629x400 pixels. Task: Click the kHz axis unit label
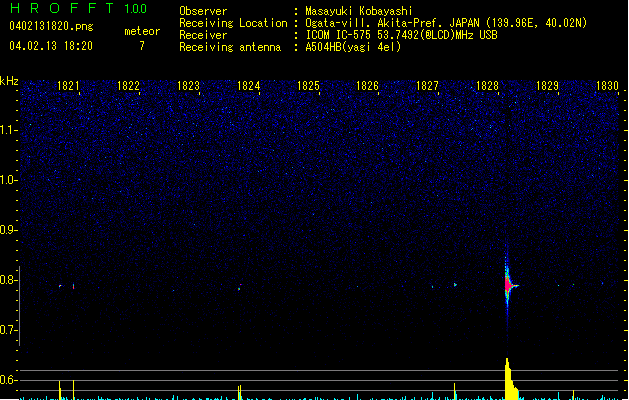click(9, 81)
